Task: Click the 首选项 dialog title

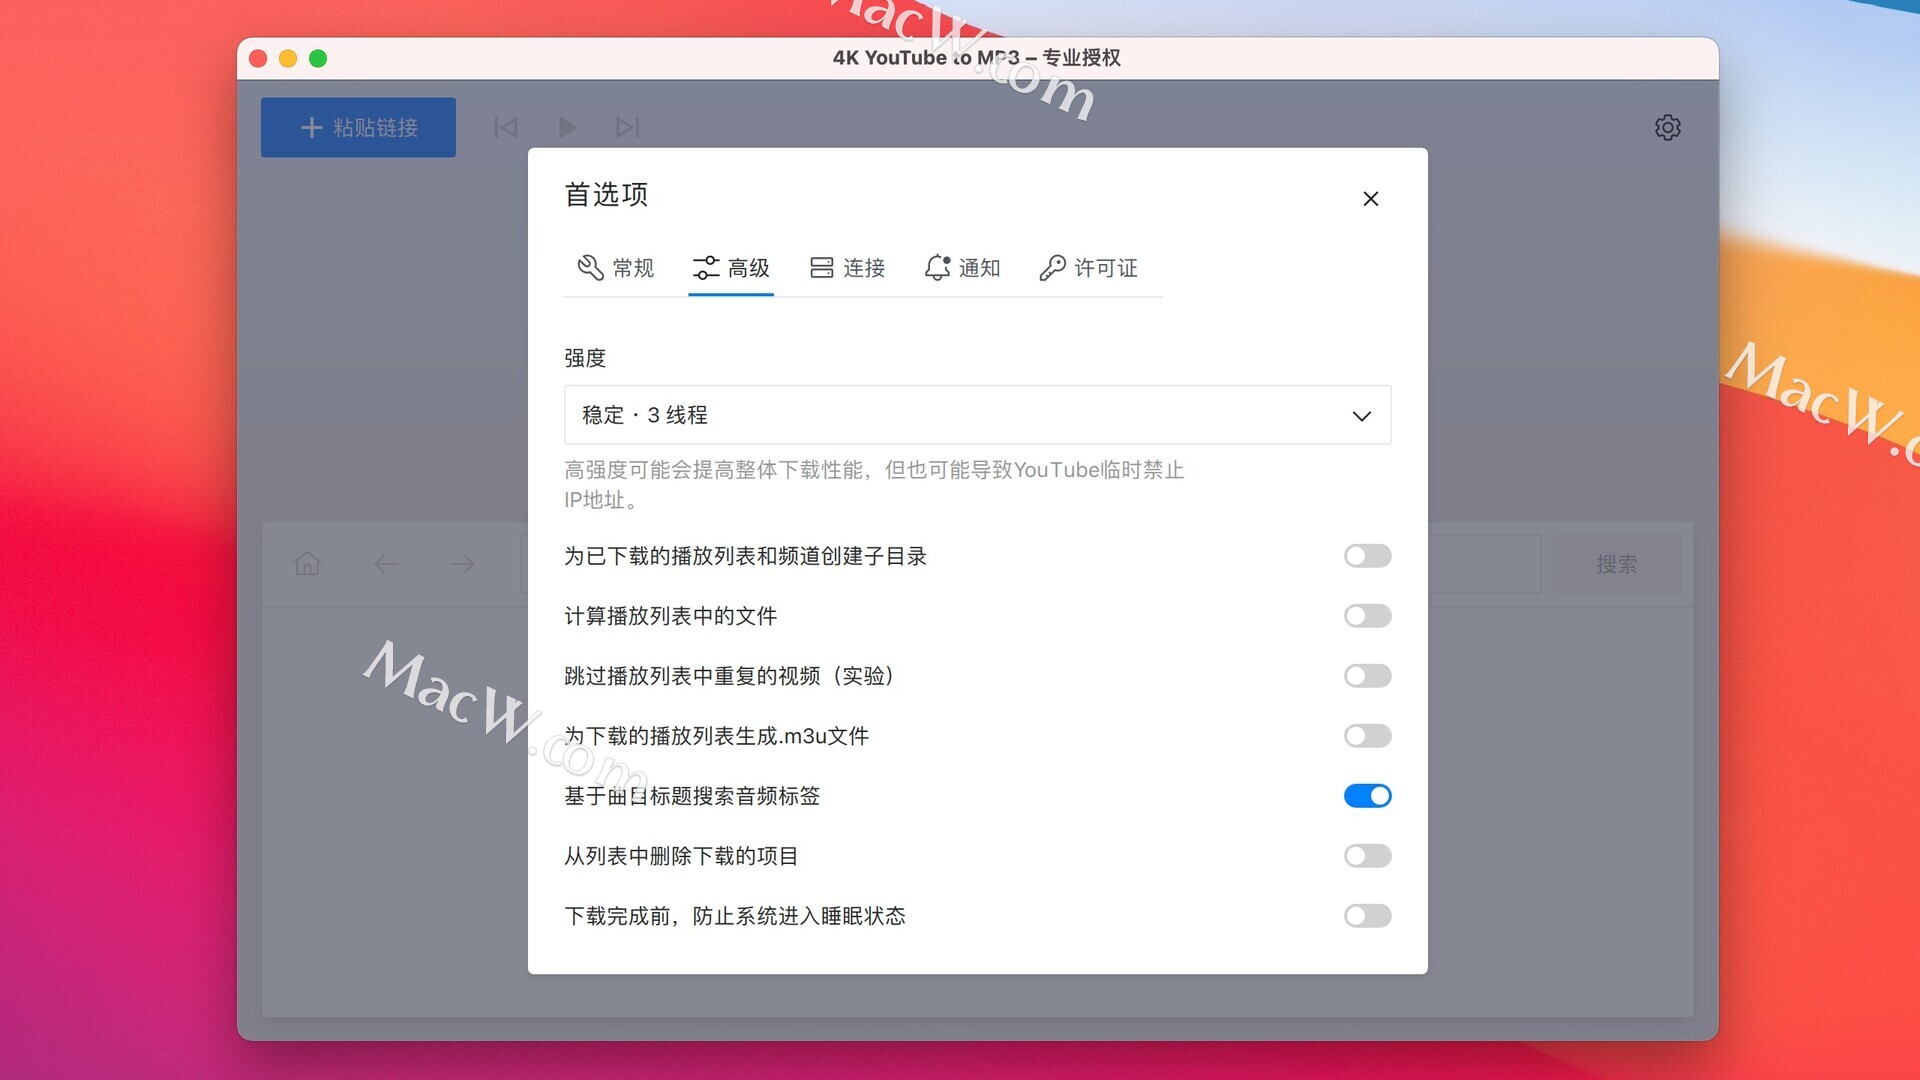Action: point(606,194)
